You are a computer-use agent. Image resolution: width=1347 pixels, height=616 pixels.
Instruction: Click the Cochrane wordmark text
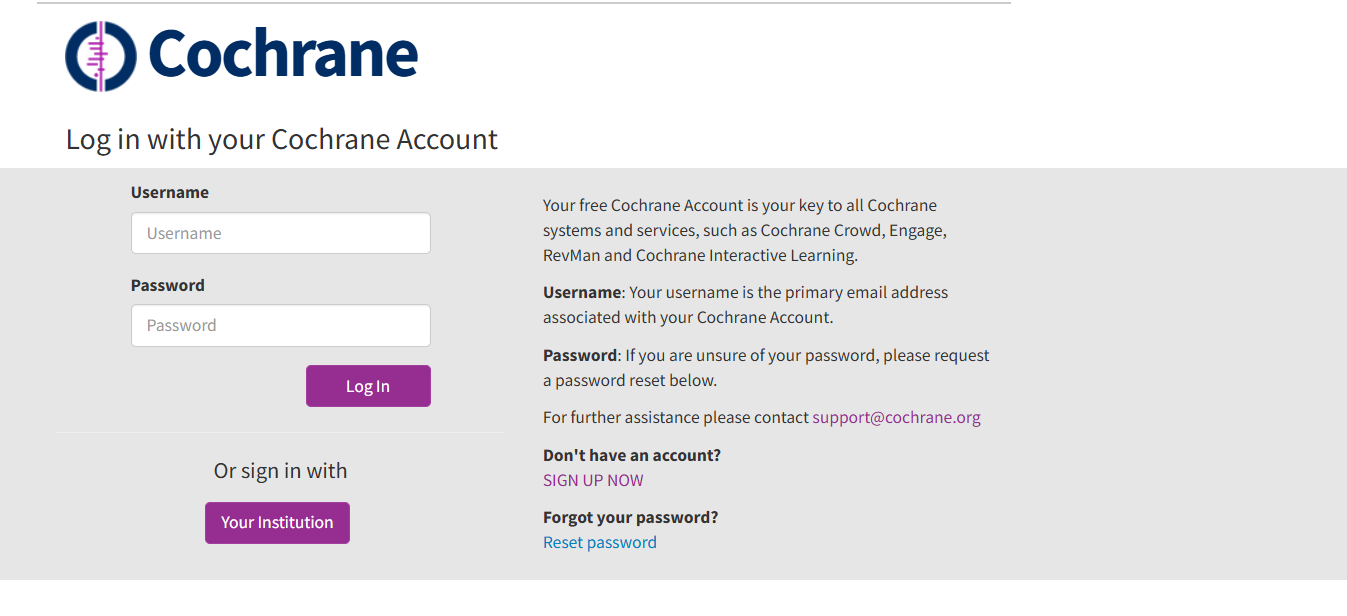pyautogui.click(x=283, y=55)
